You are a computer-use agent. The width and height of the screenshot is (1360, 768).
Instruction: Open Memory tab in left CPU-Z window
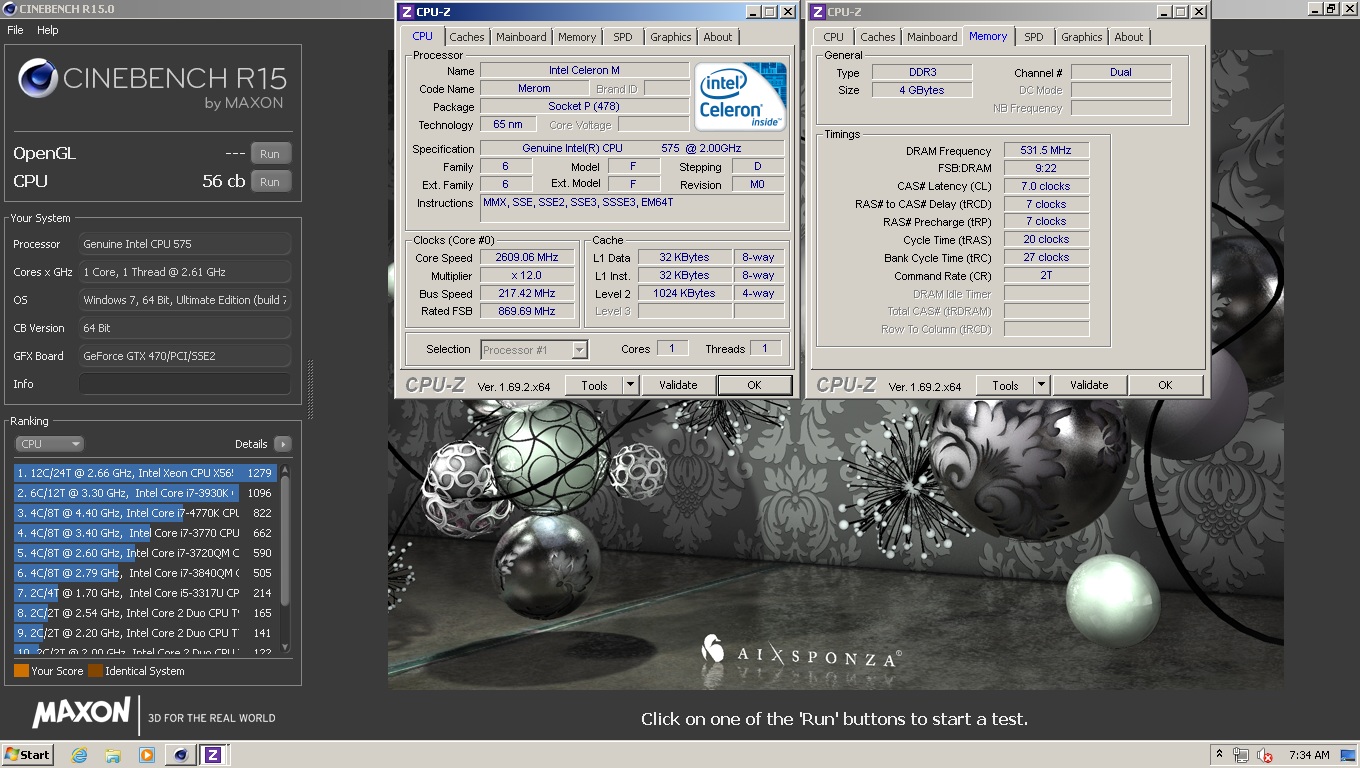577,37
